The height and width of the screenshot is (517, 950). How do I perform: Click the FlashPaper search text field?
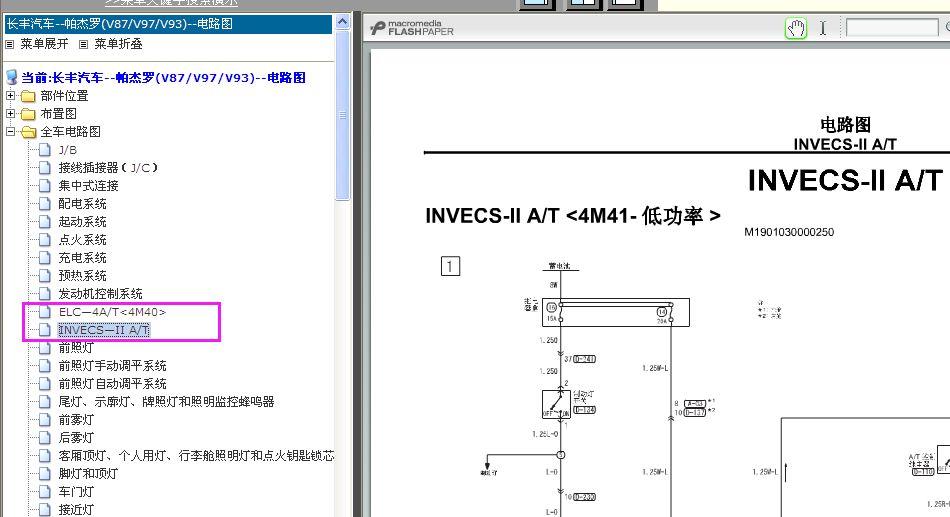pos(892,27)
